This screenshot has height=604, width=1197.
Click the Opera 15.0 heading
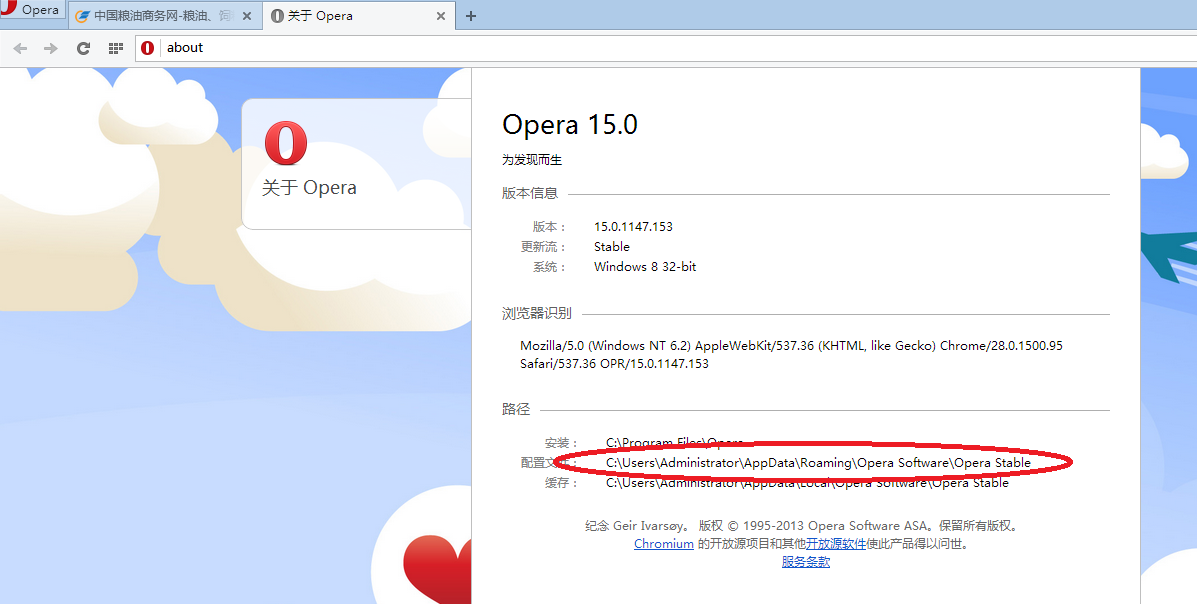click(569, 124)
